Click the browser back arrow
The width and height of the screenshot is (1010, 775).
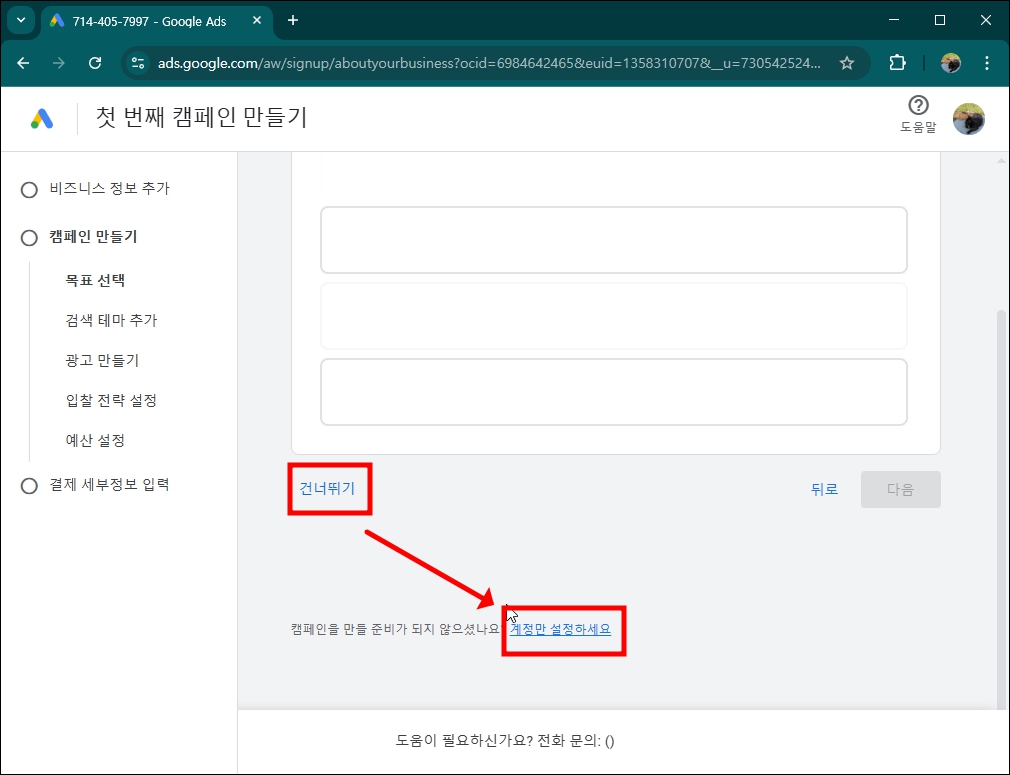click(x=23, y=62)
